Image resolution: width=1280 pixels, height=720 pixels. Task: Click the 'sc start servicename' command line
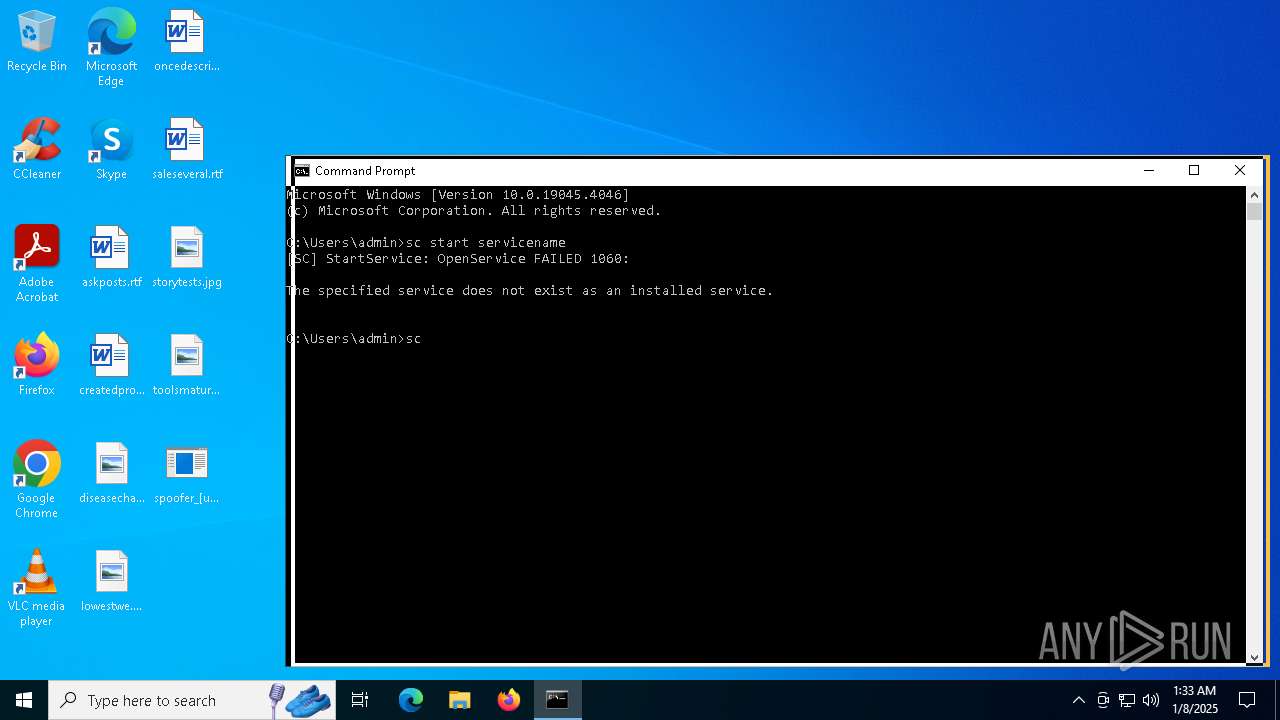[427, 243]
